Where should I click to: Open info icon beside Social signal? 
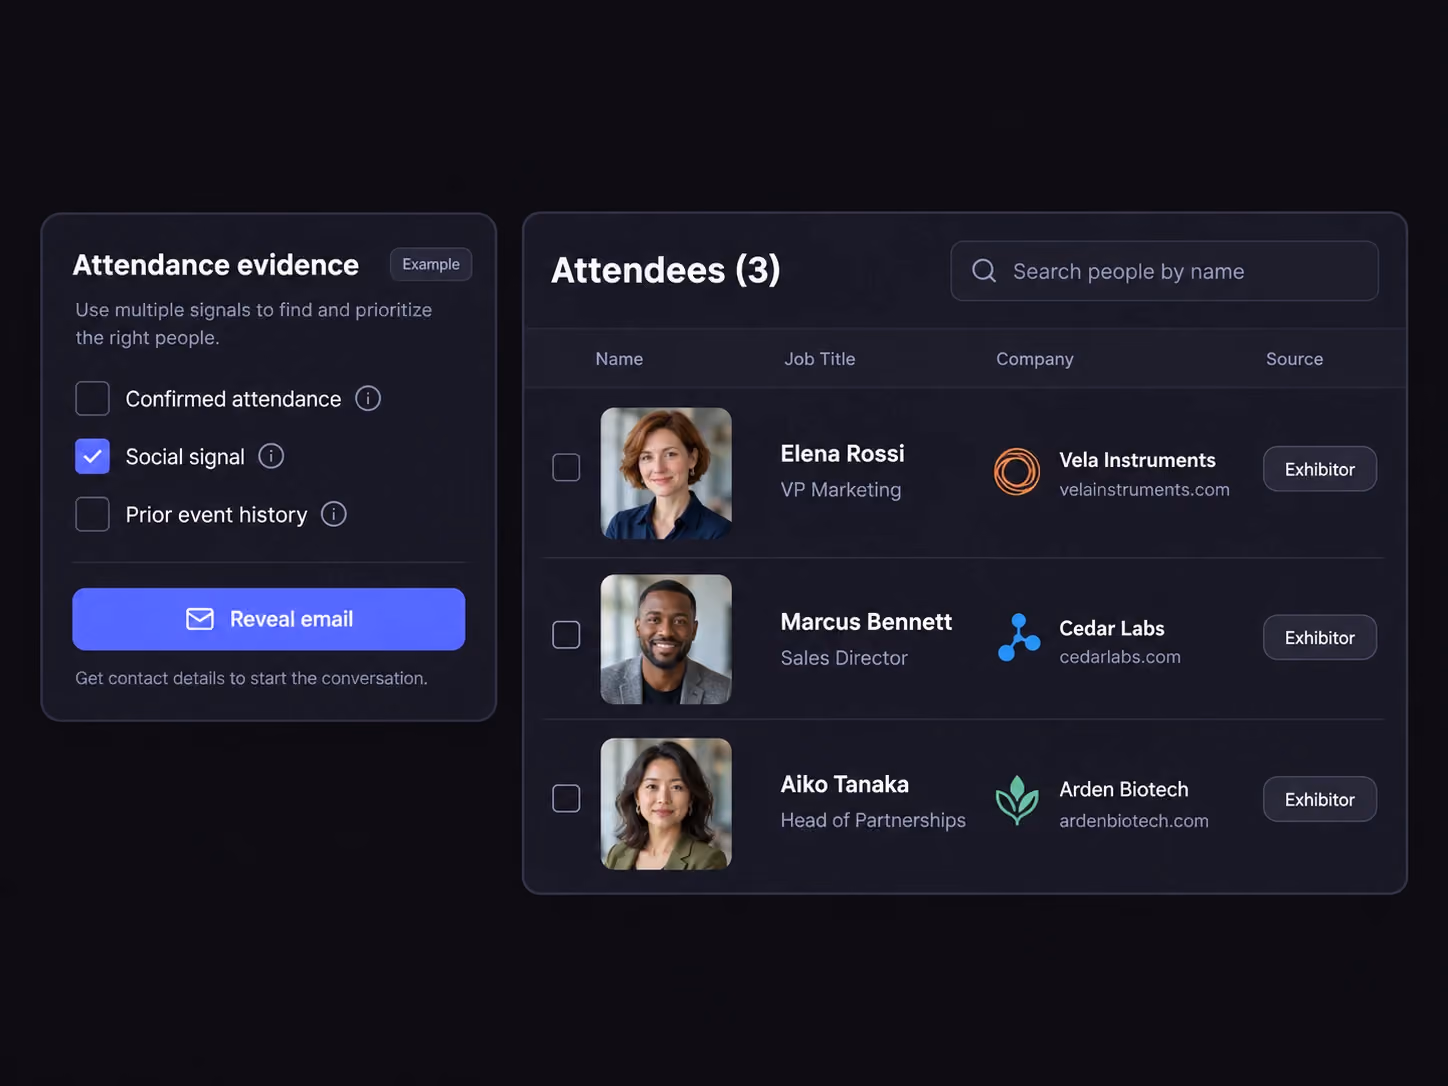click(x=271, y=456)
